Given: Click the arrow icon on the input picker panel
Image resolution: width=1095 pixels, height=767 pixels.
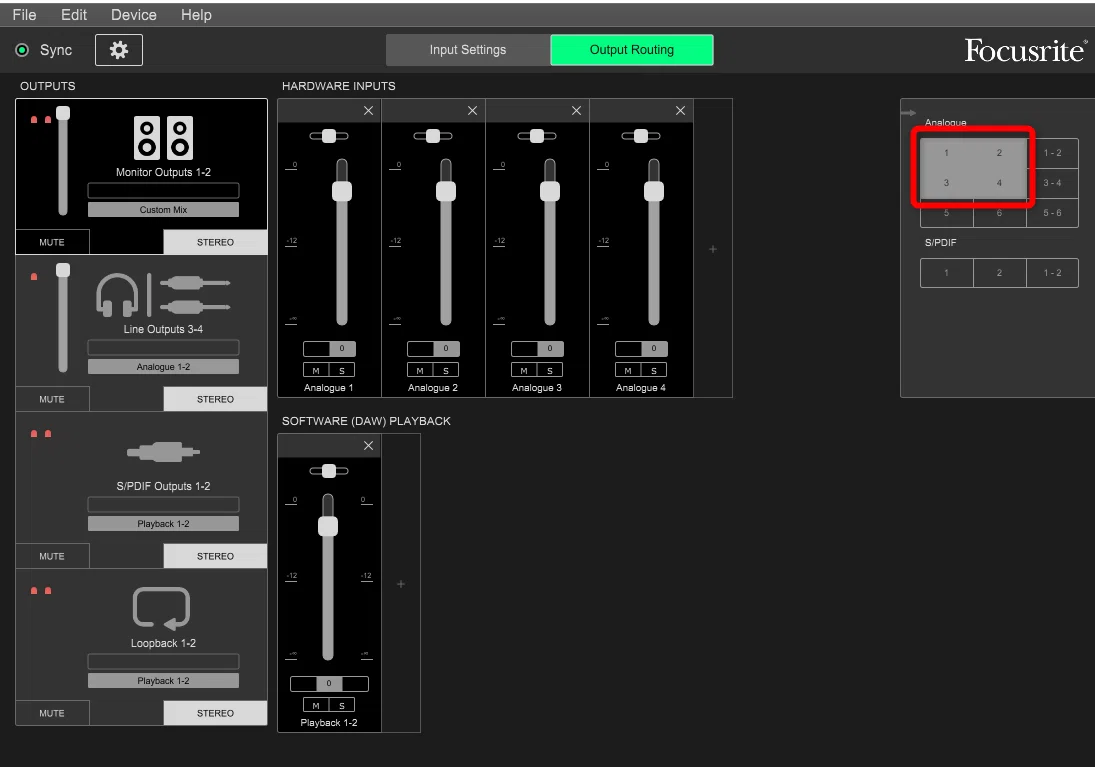Looking at the screenshot, I should pos(909,112).
